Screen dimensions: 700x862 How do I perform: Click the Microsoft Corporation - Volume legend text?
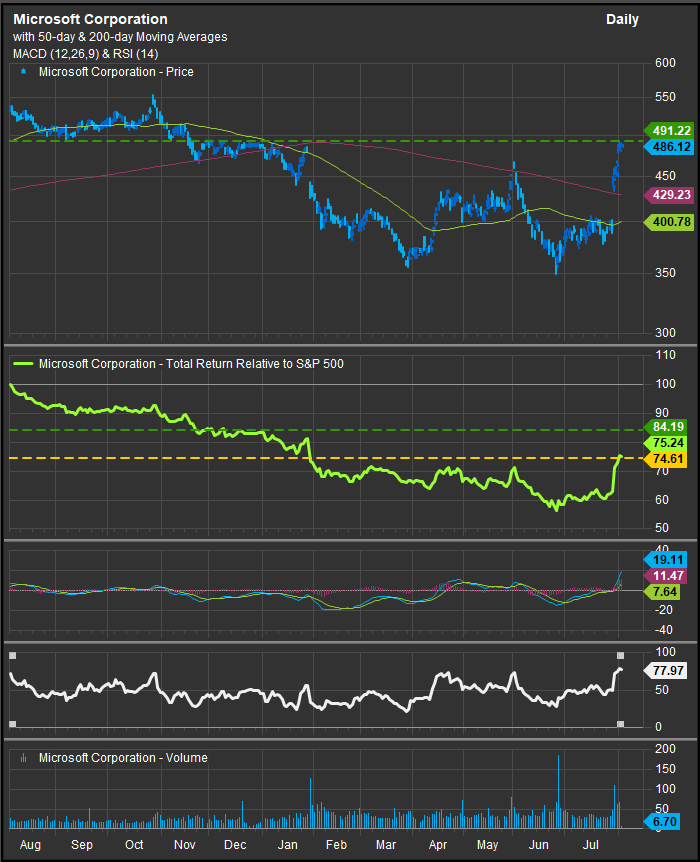(123, 758)
